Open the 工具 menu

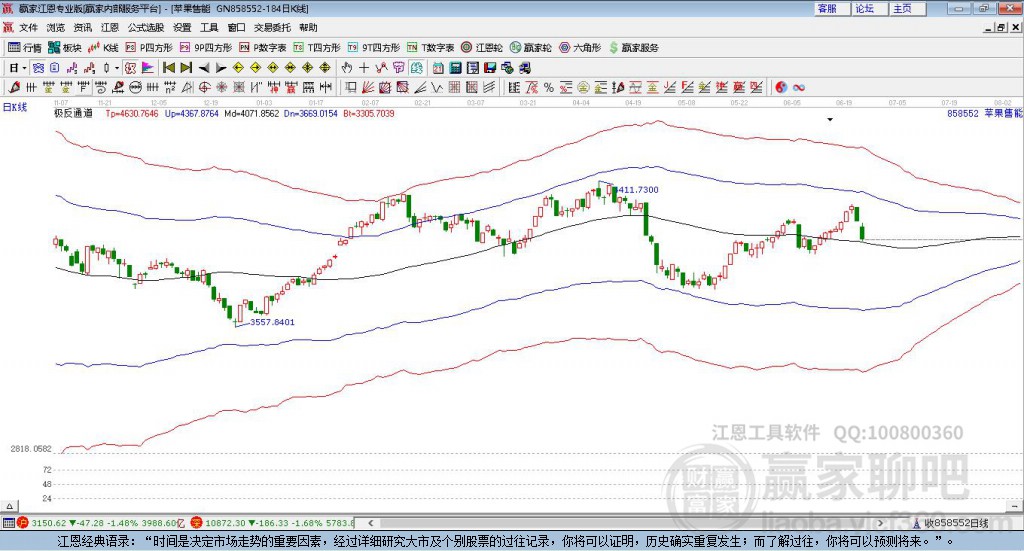click(209, 27)
